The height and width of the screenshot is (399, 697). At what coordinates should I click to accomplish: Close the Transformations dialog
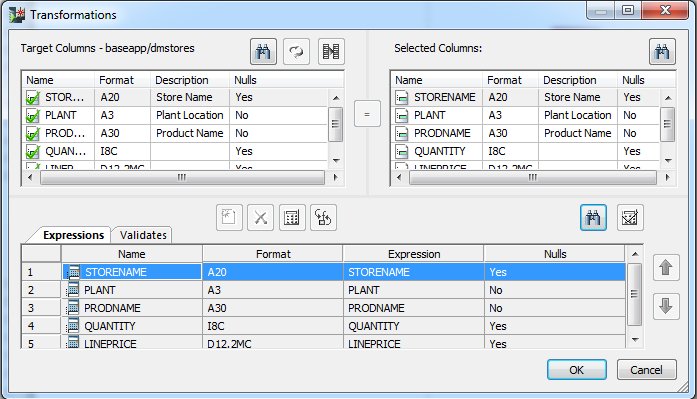665,10
